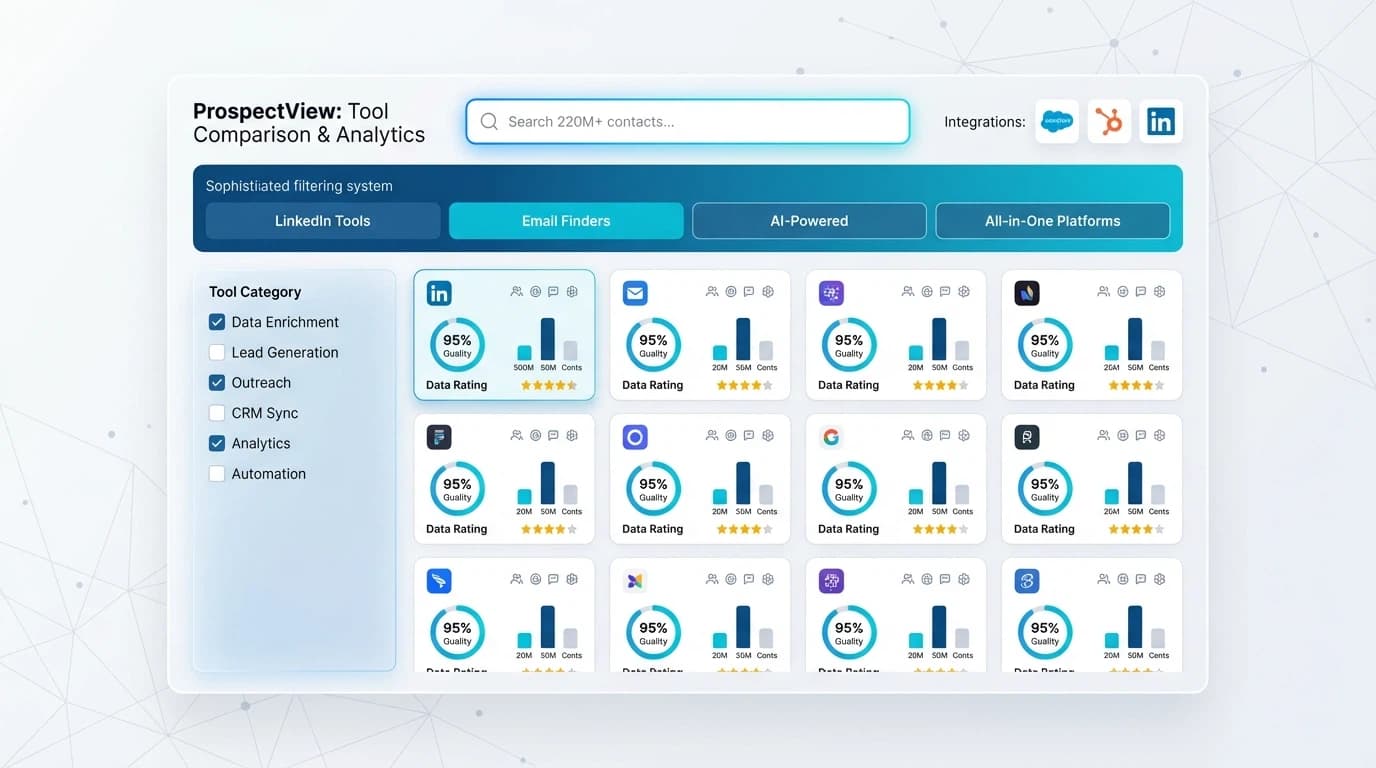The image size is (1376, 768).
Task: Switch to the LinkedIn Tools tab
Action: (x=322, y=220)
